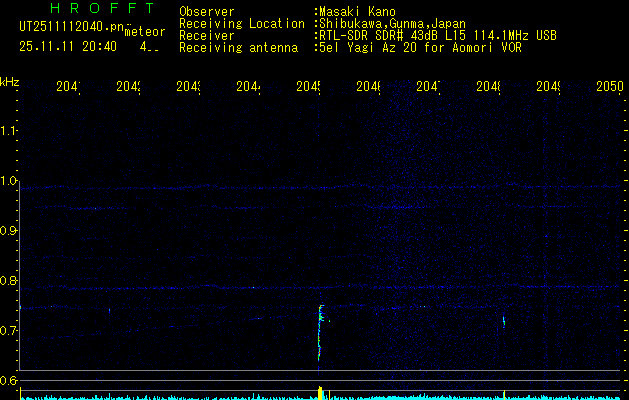This screenshot has width=629, height=400.
Task: Select the UT2511112040 filename label
Action: (66, 26)
